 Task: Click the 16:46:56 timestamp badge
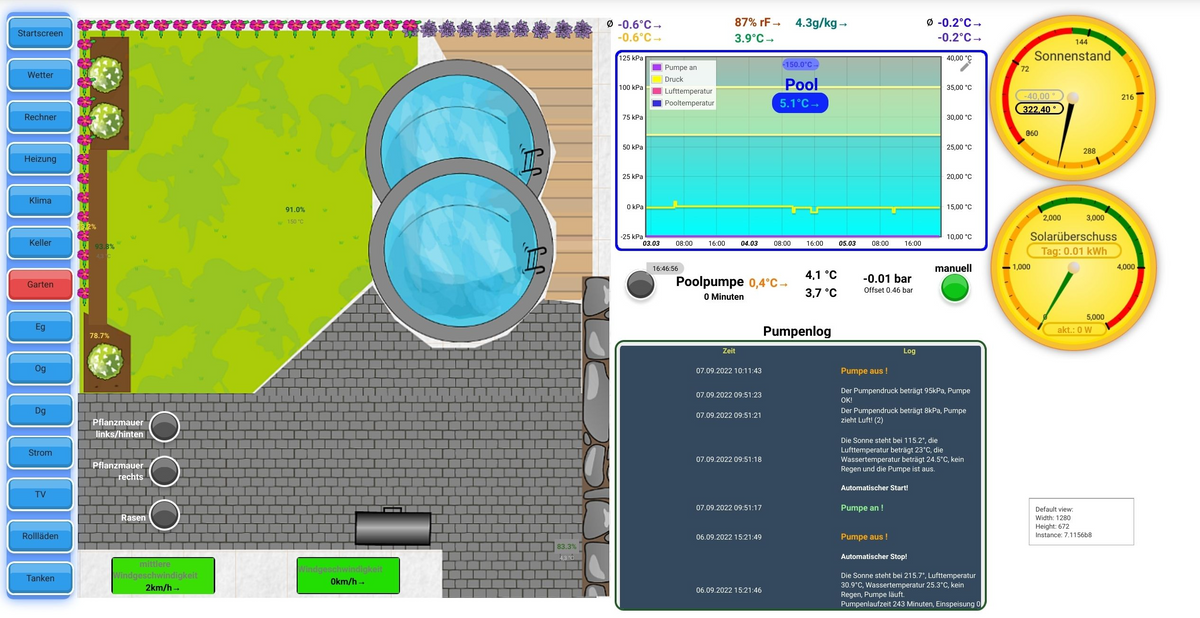[x=666, y=268]
